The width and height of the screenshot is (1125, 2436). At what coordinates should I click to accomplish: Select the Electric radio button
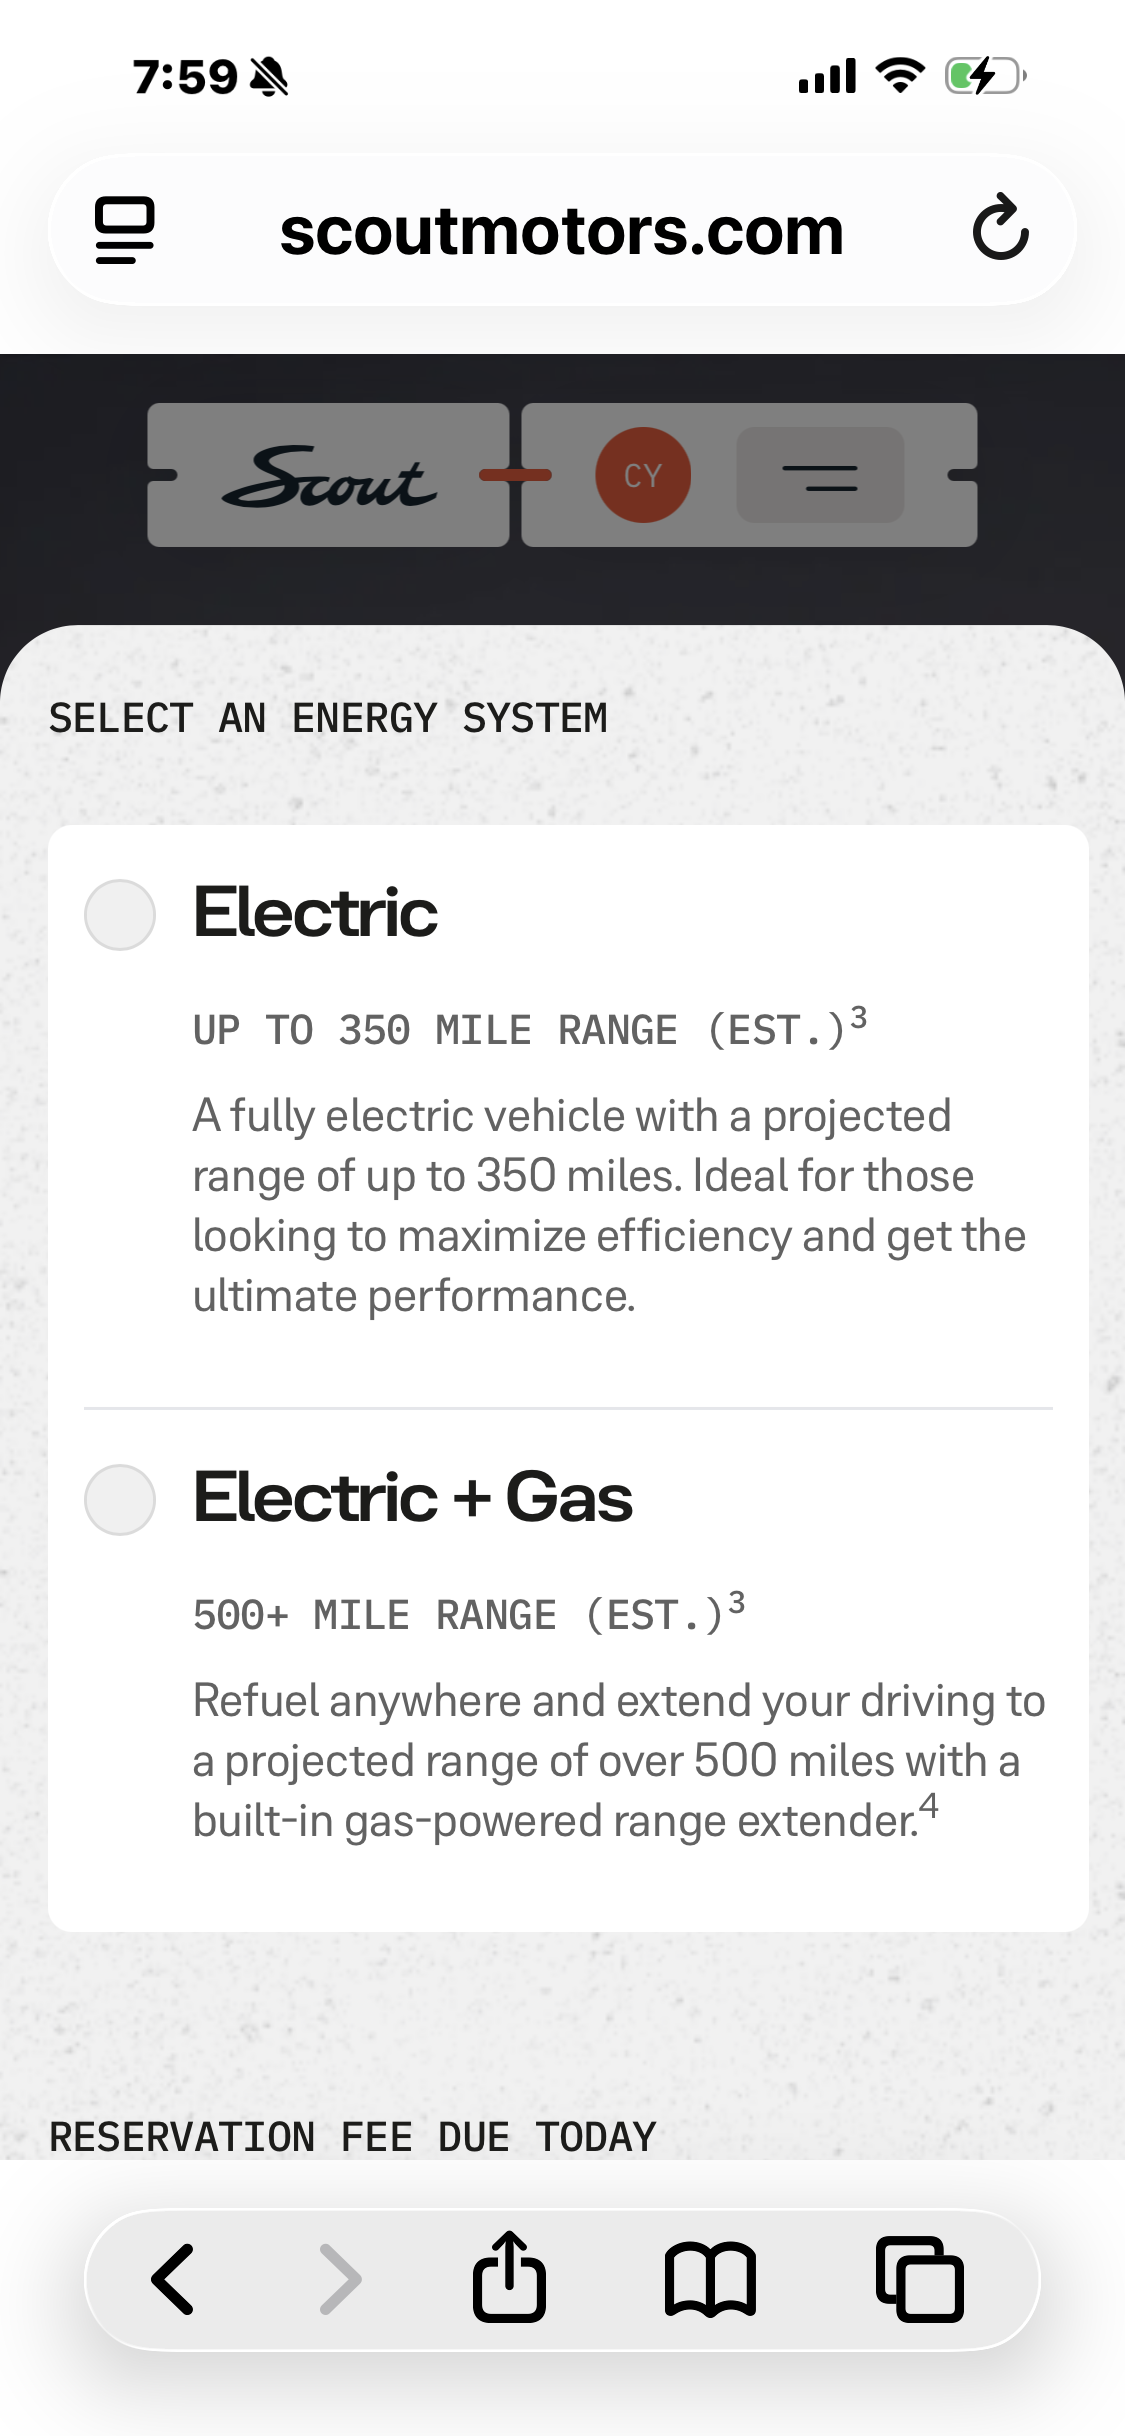click(120, 915)
